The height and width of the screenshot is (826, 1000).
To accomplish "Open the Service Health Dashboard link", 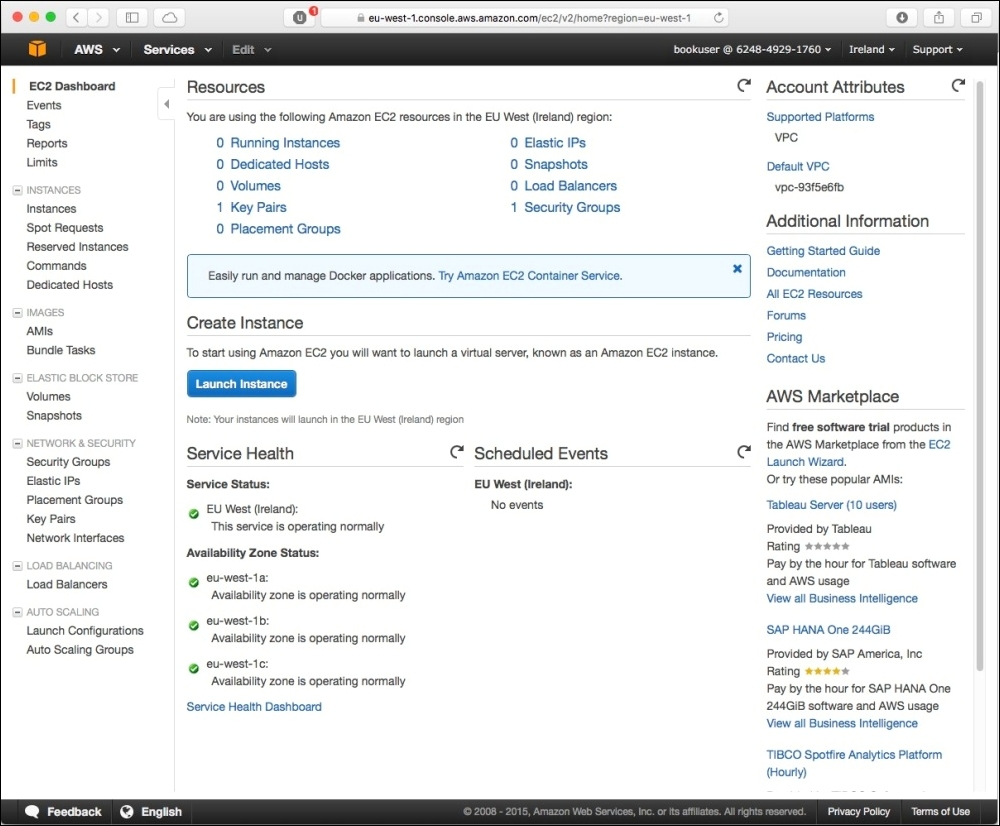I will tap(253, 706).
